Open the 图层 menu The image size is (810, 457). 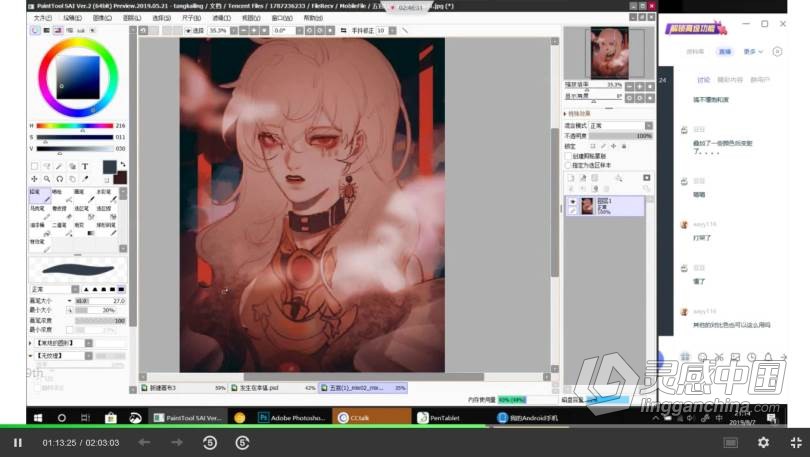click(x=132, y=18)
